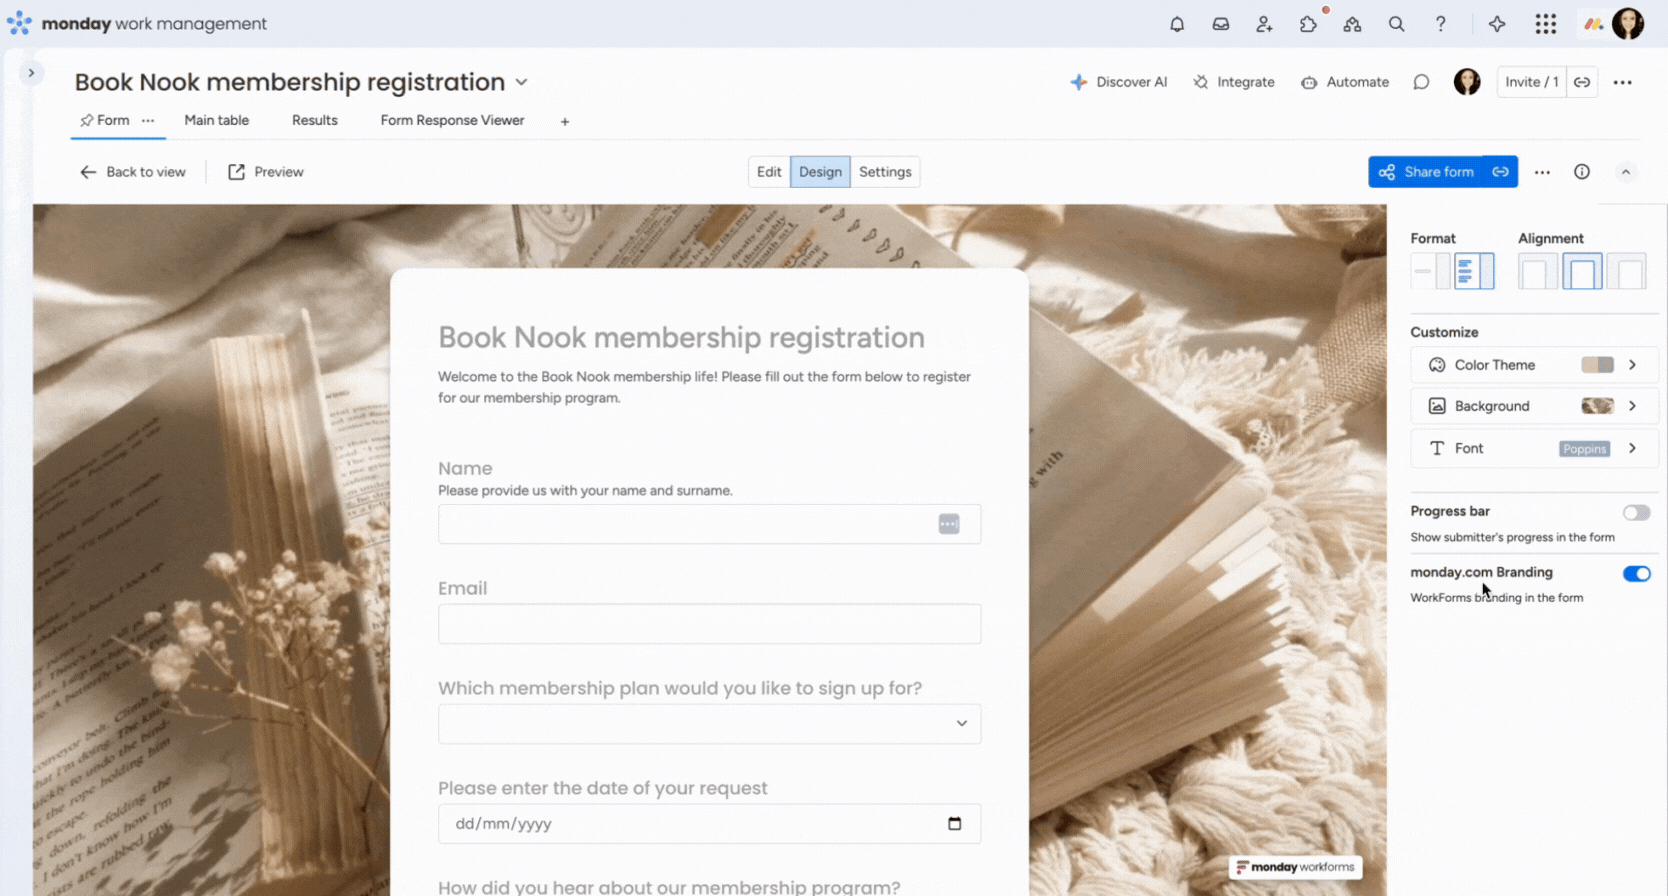Open the form Preview

point(266,172)
